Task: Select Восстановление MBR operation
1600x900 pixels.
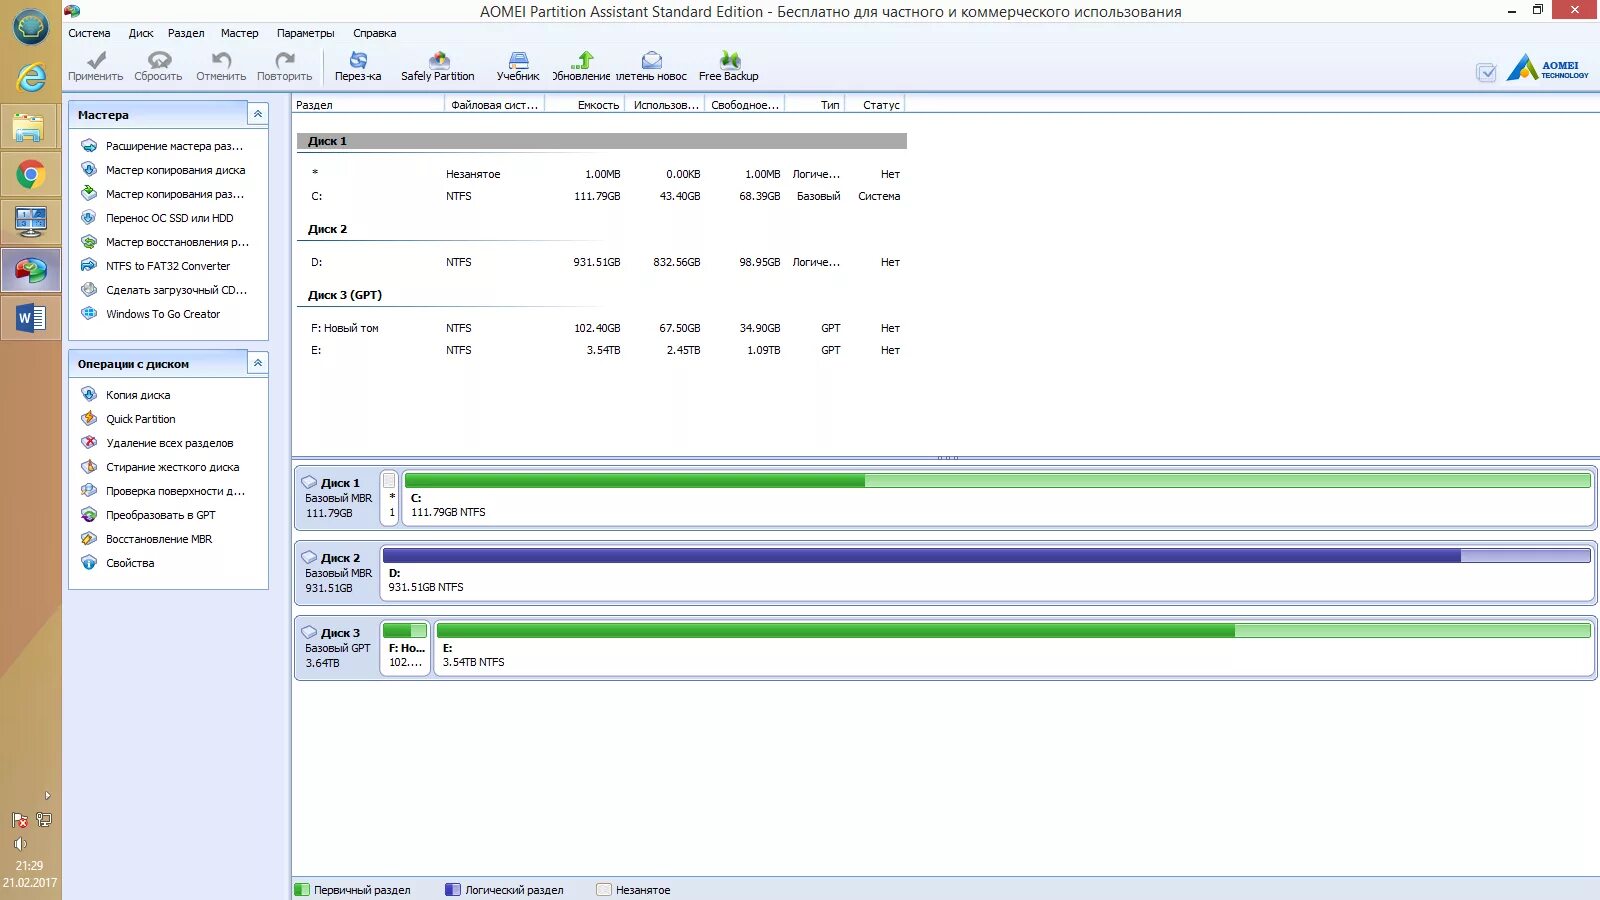Action: coord(159,539)
